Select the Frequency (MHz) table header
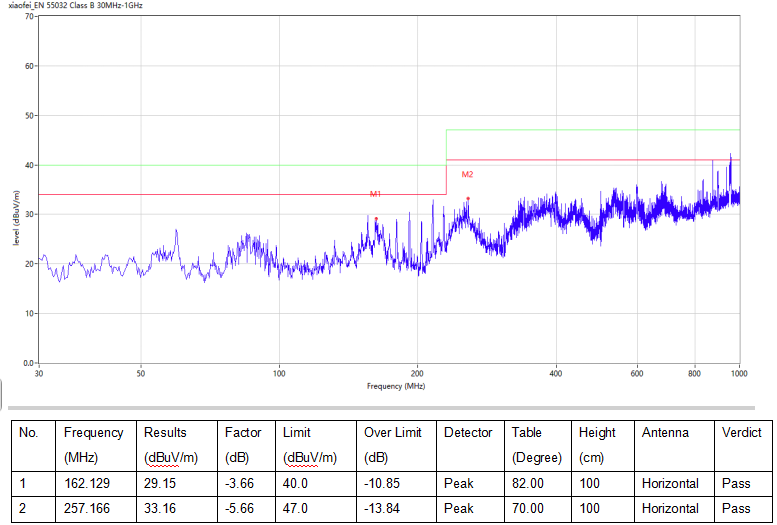This screenshot has height=525, width=777. pyautogui.click(x=93, y=445)
